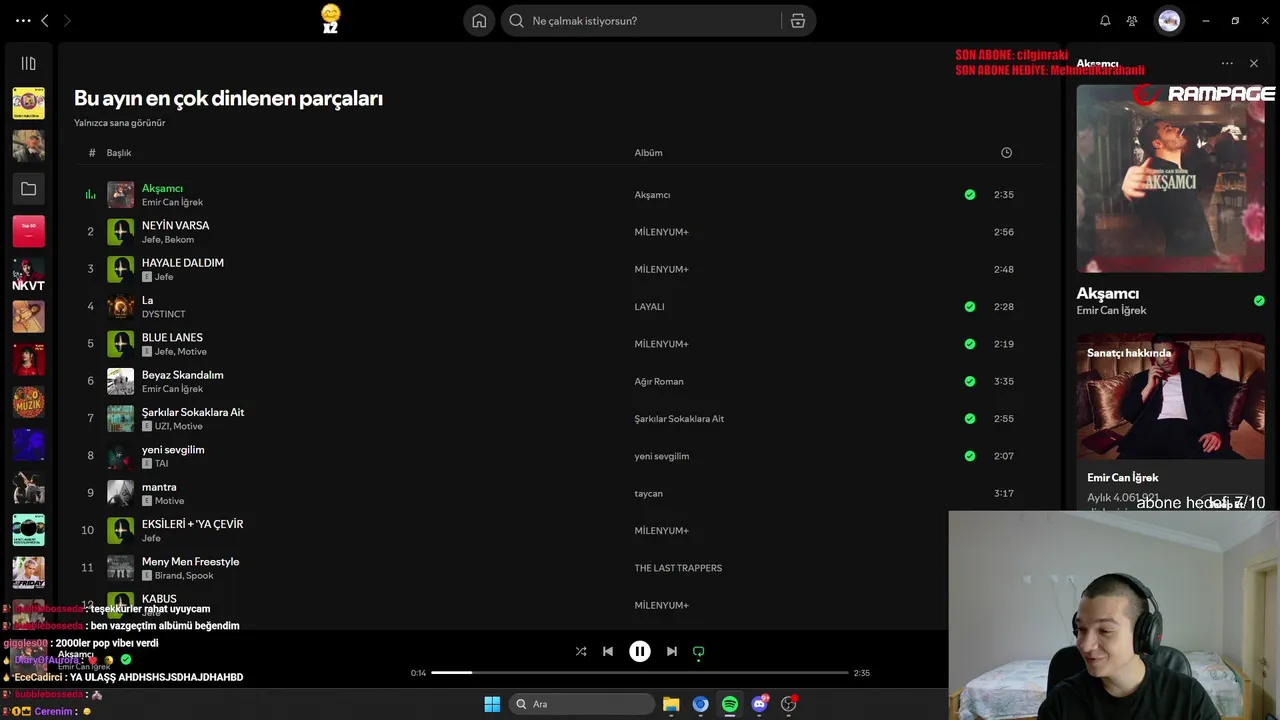Open Emir Can İğrek under Akşamcı in side panel
1280x720 pixels.
pos(1111,310)
